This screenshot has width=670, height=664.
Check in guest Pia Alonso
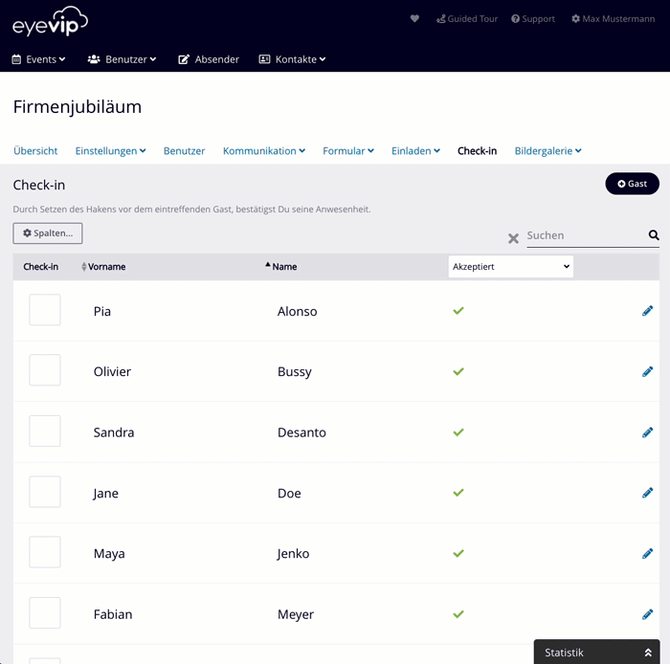(x=45, y=310)
